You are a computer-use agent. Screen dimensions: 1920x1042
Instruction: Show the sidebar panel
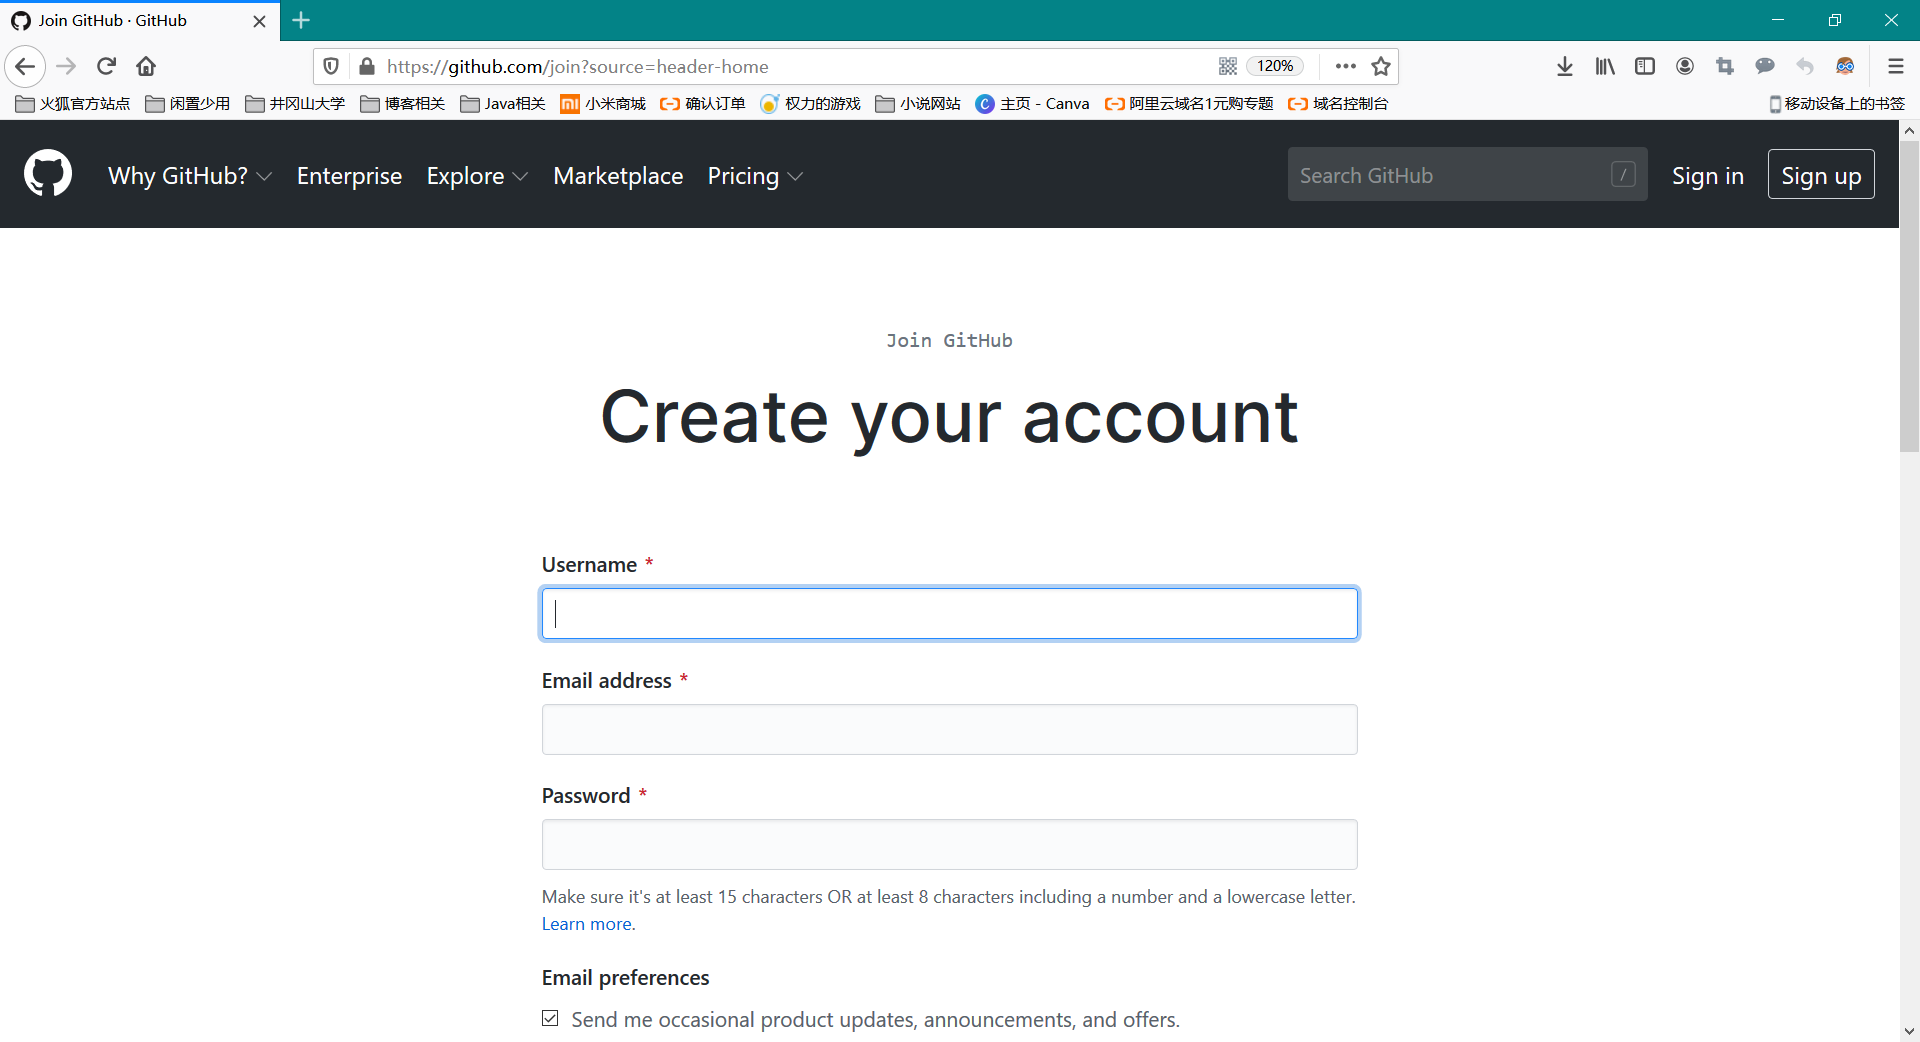[x=1645, y=66]
